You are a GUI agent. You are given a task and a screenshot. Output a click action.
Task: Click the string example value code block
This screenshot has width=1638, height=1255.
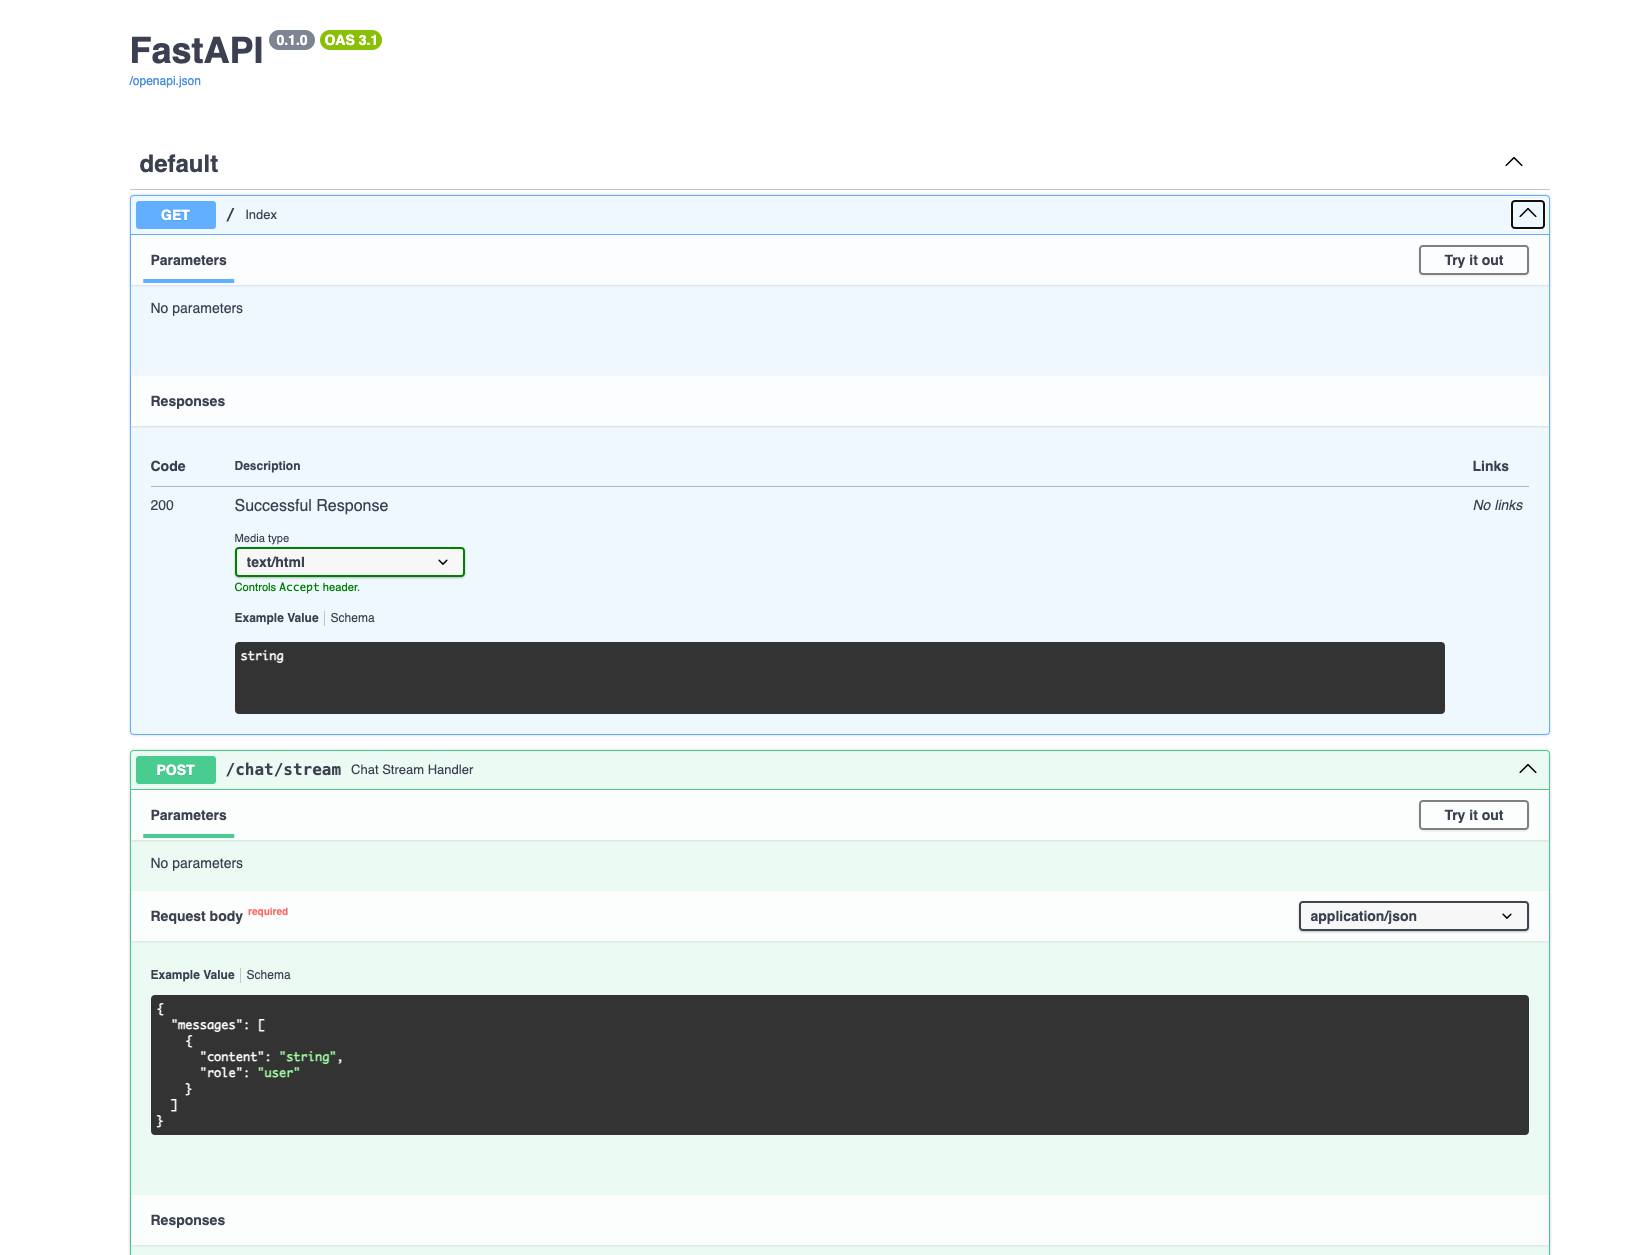[840, 678]
